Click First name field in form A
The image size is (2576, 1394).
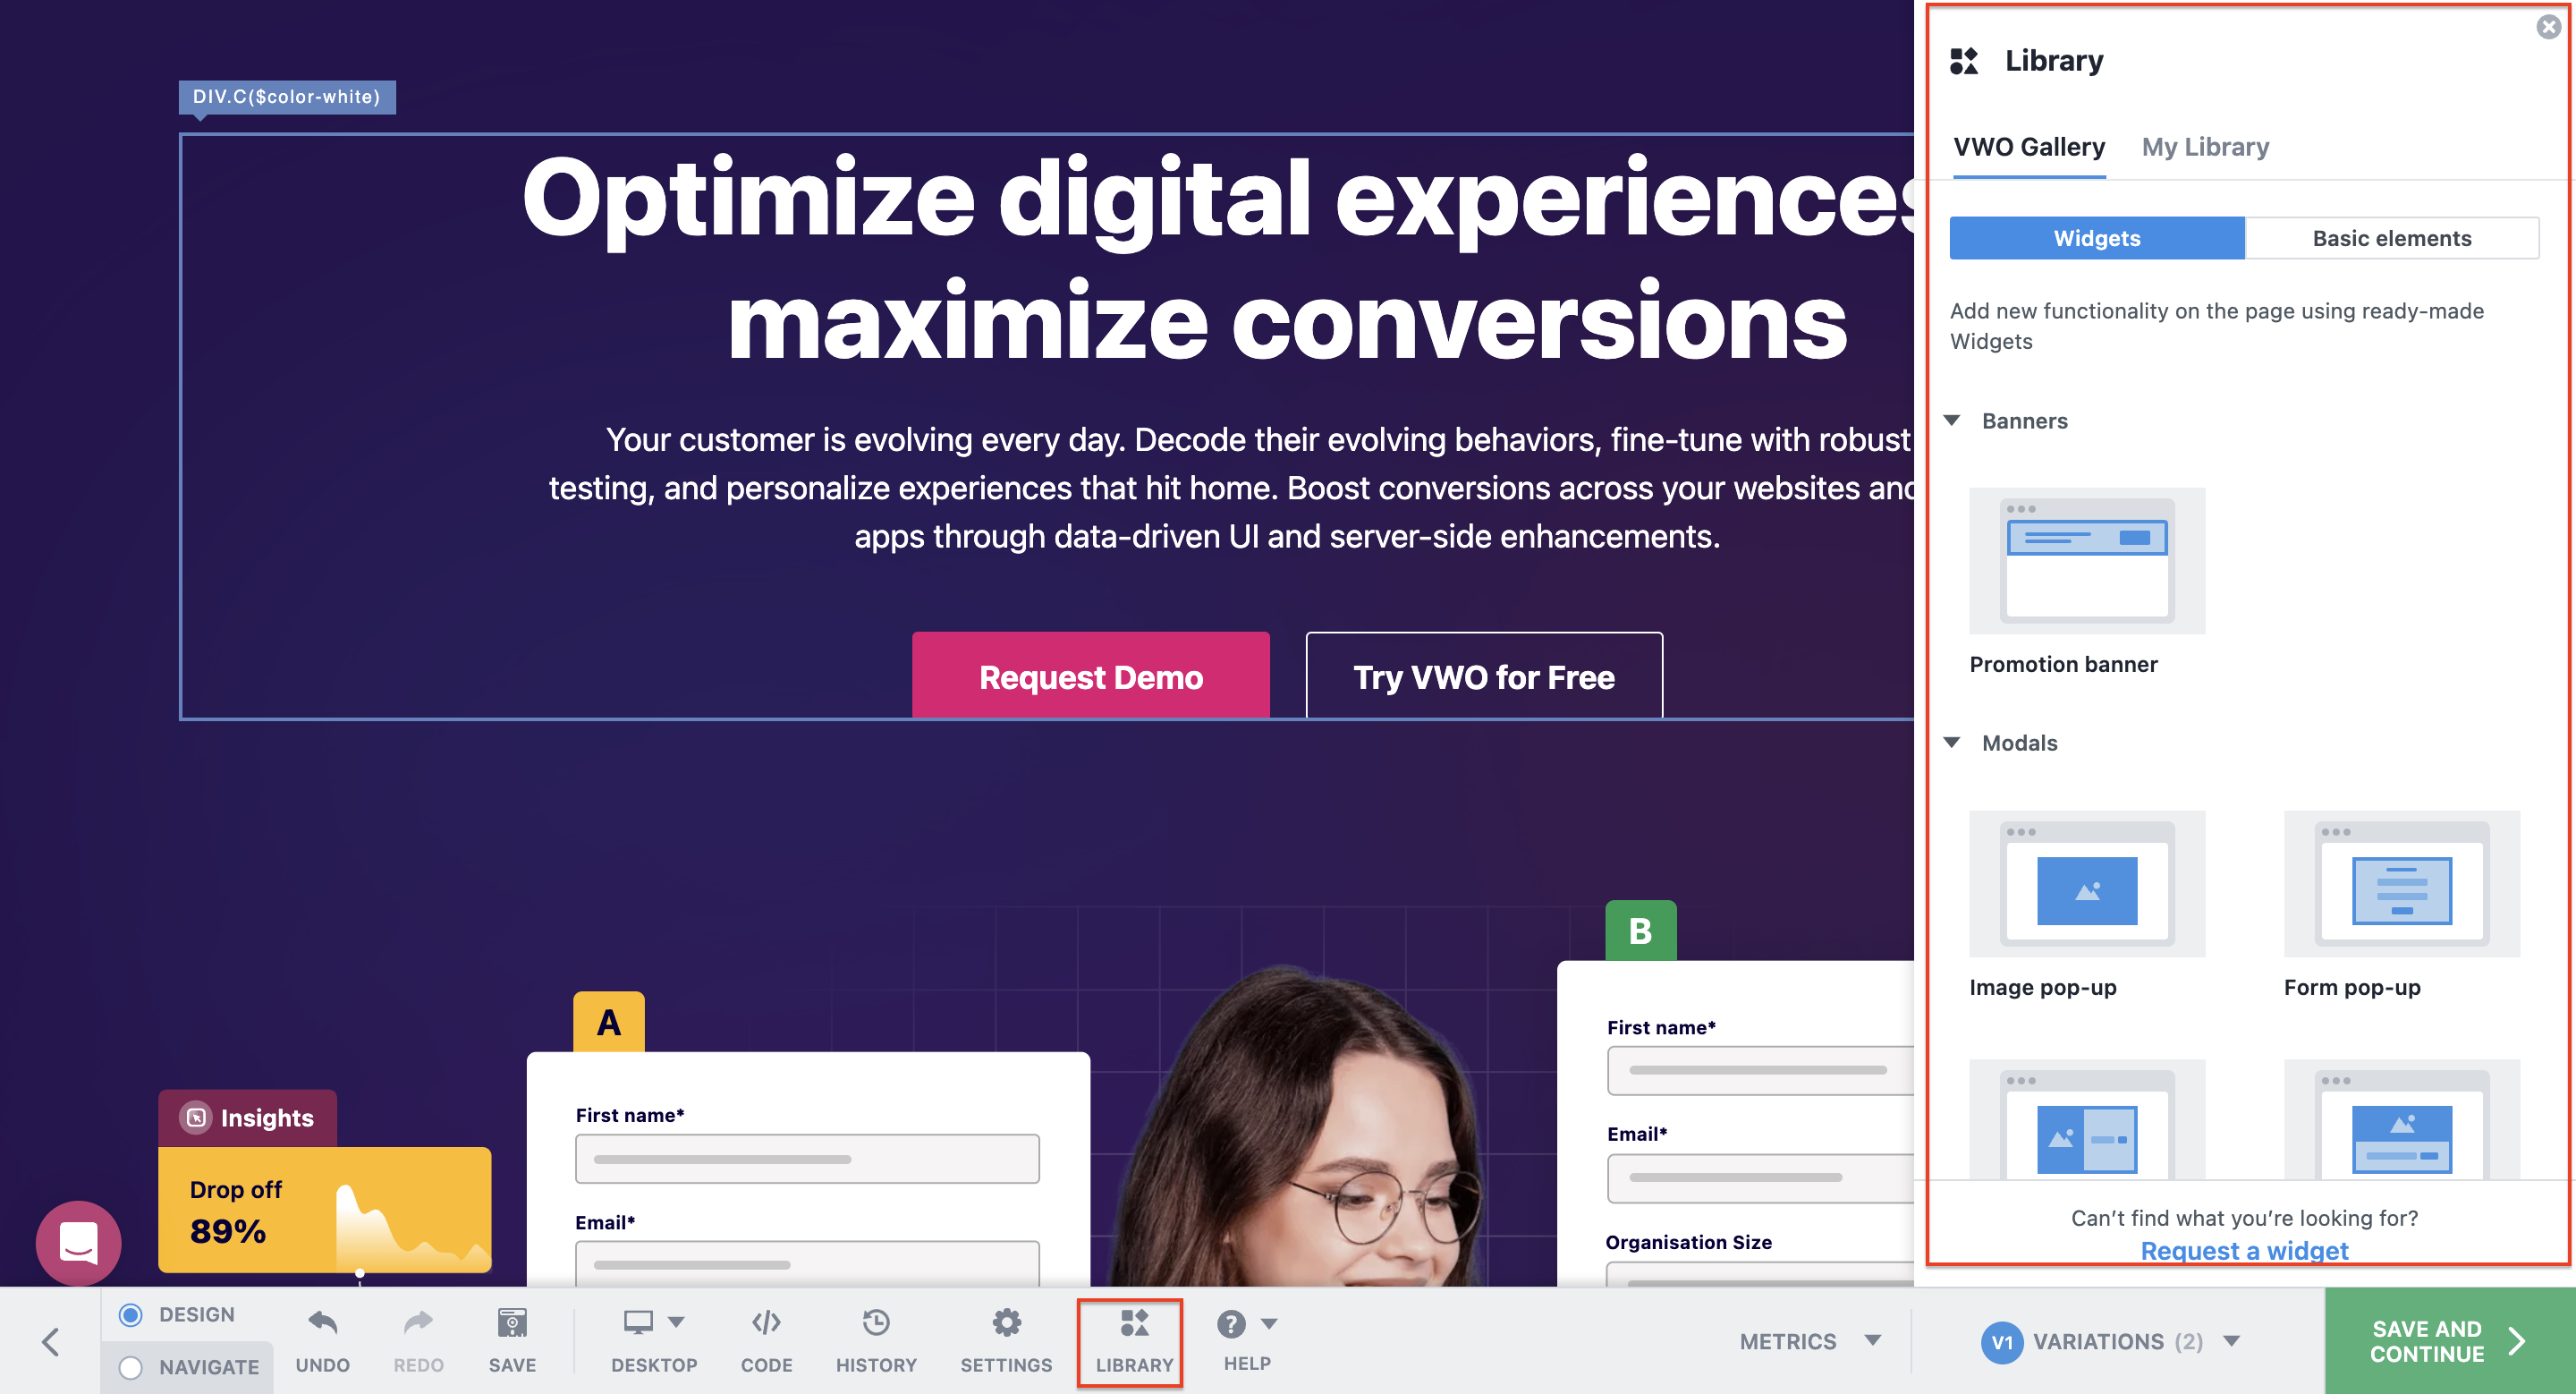point(807,1158)
